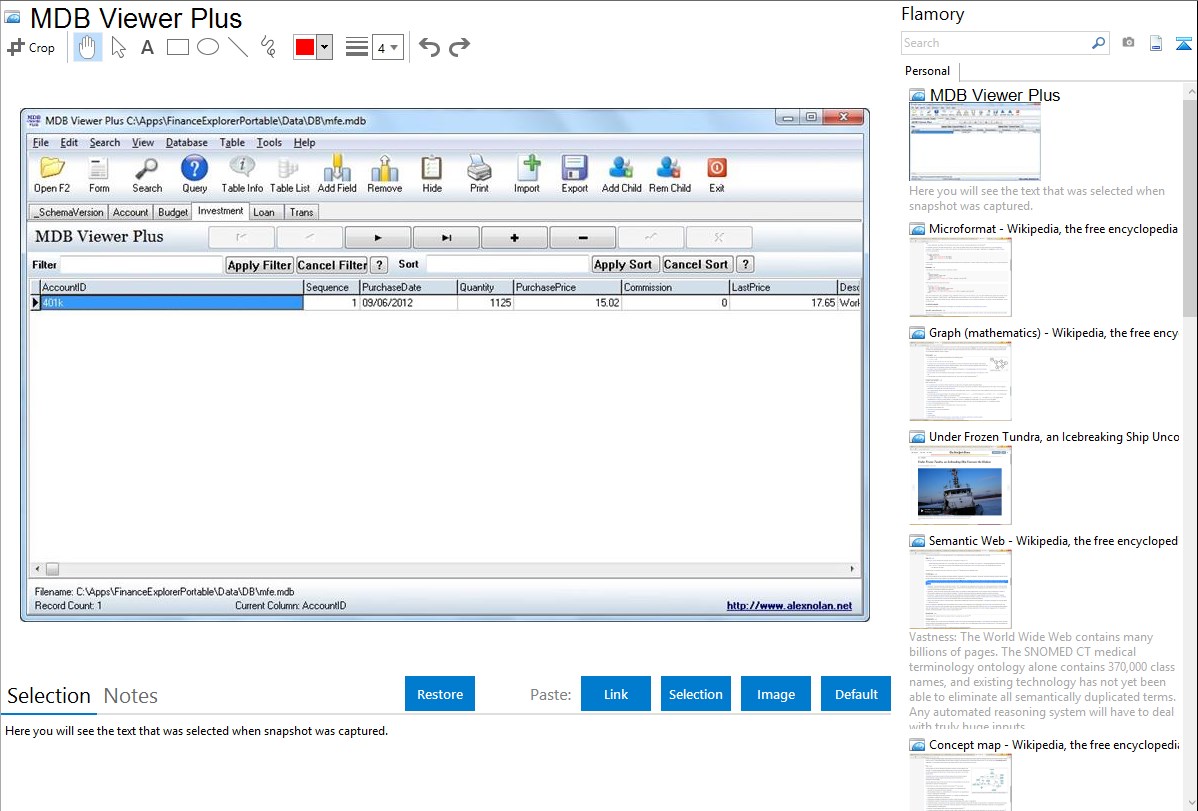The image size is (1198, 811).
Task: Open the line width dropdown showing 4
Action: [x=388, y=47]
